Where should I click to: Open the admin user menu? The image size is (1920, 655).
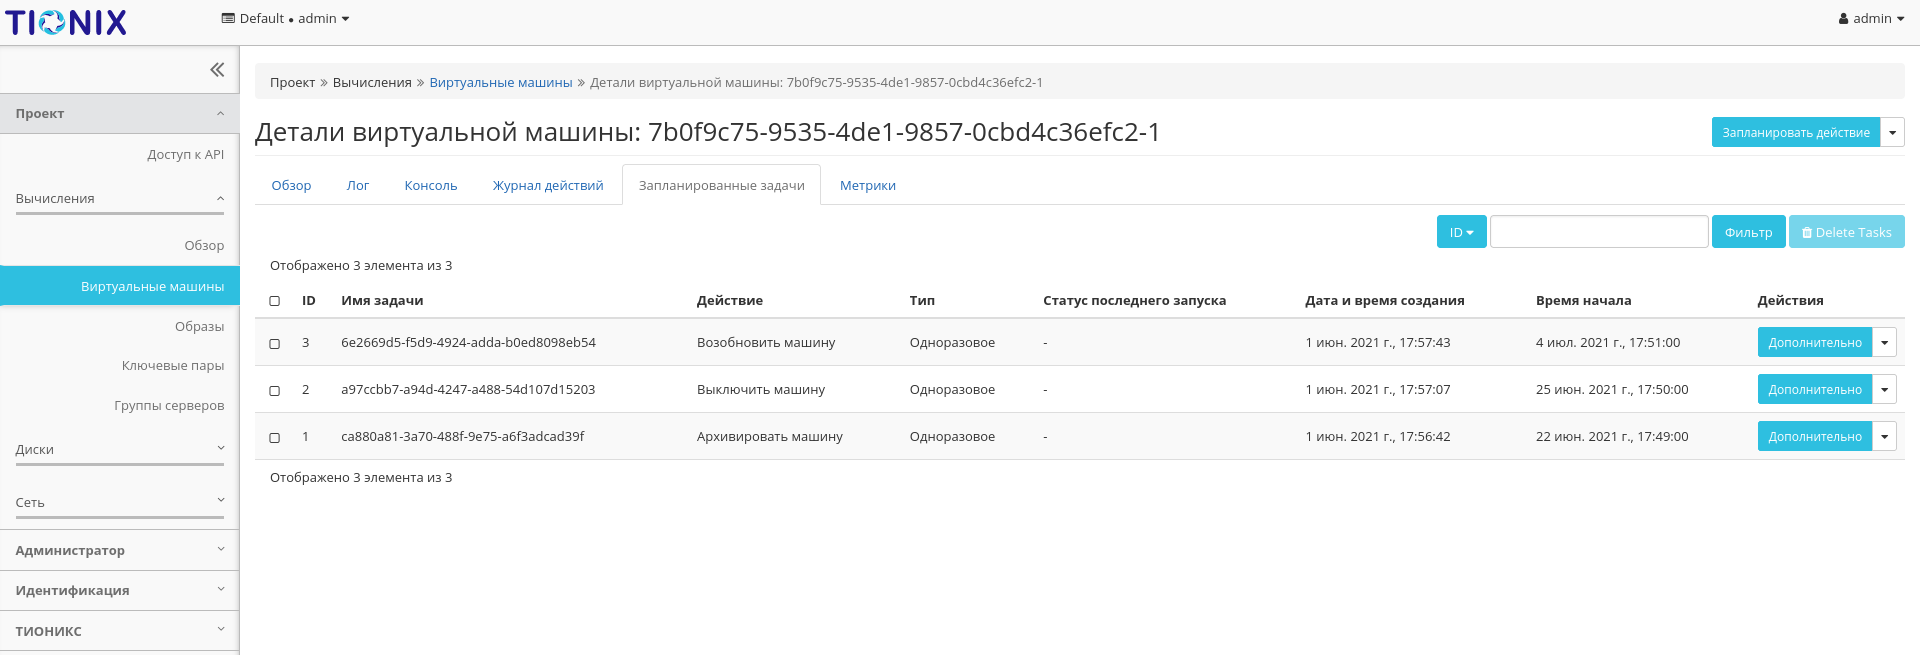point(1871,19)
